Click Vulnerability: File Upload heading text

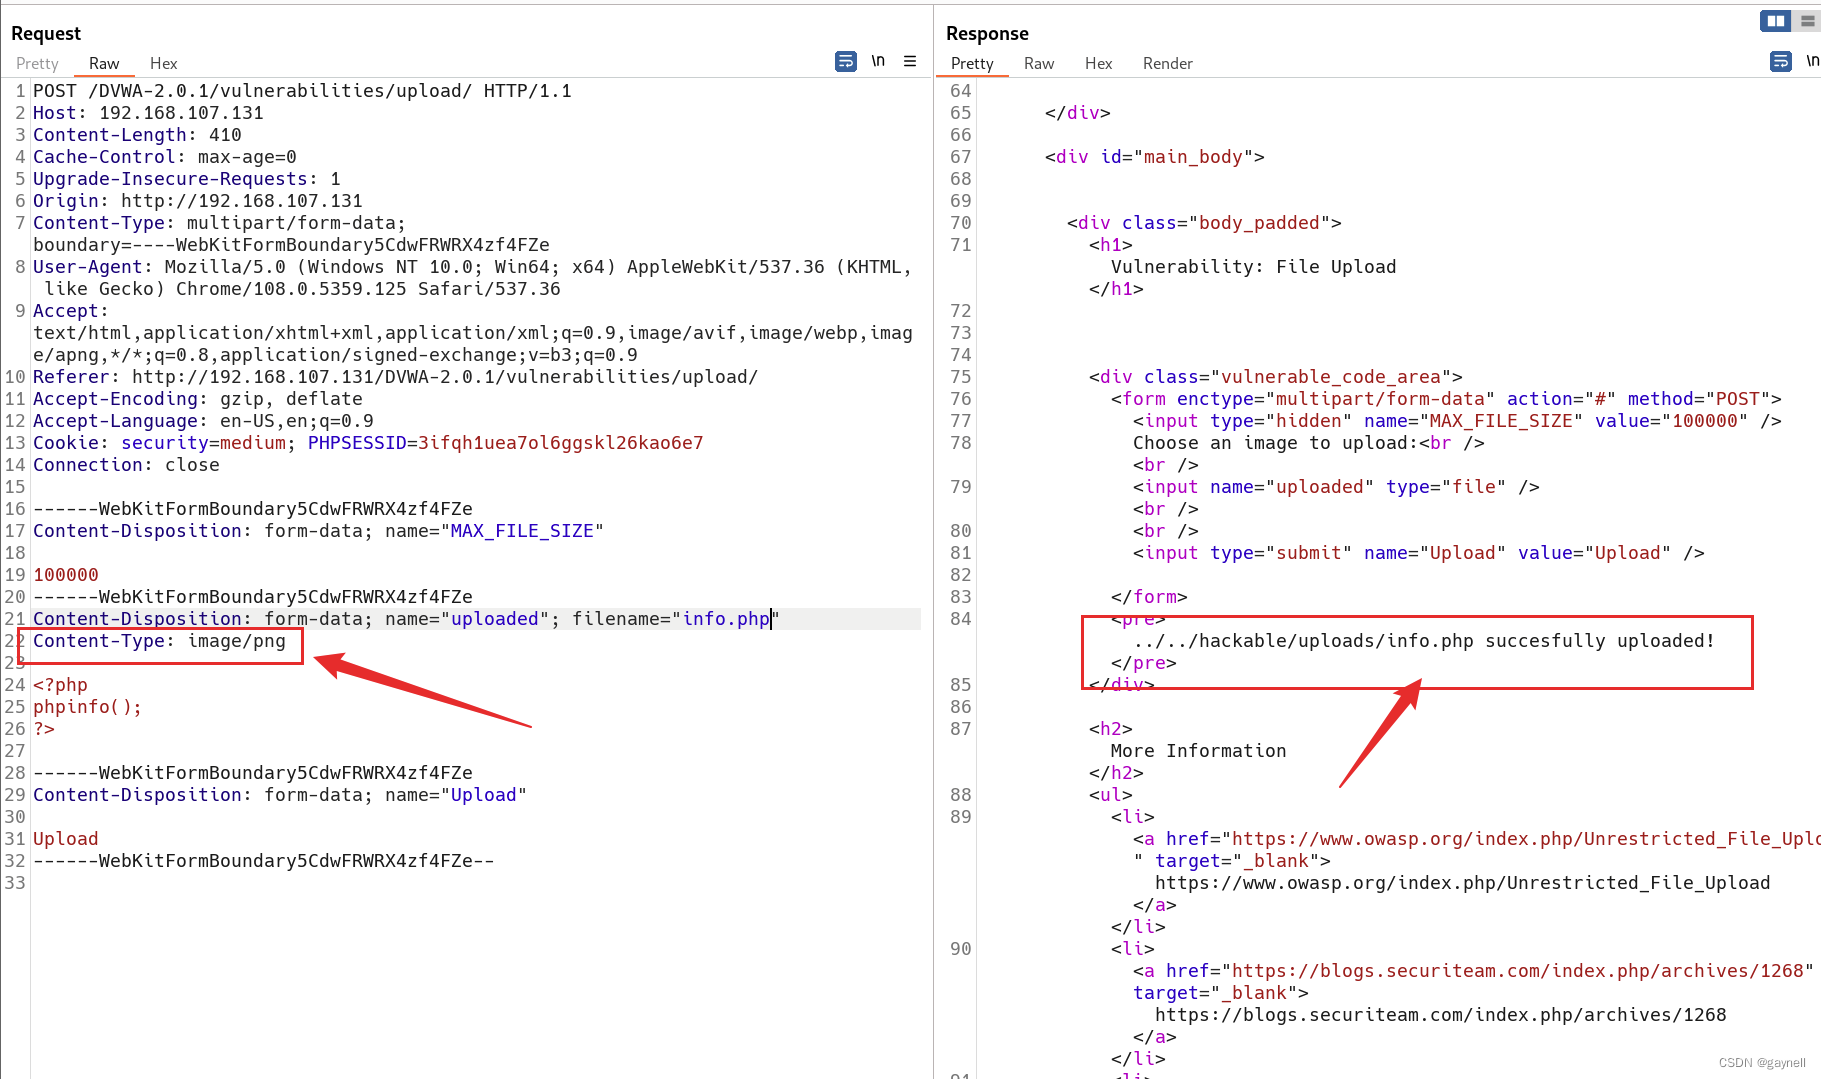click(x=1254, y=267)
